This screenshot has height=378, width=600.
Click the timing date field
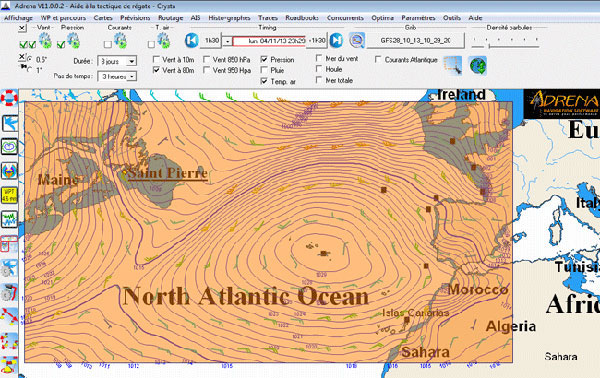click(x=269, y=41)
